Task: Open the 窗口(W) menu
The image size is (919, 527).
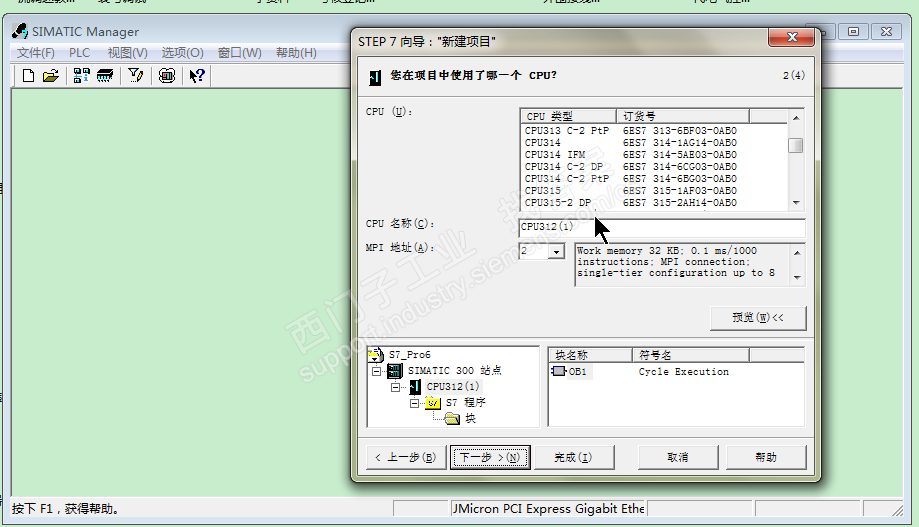Action: [x=239, y=53]
